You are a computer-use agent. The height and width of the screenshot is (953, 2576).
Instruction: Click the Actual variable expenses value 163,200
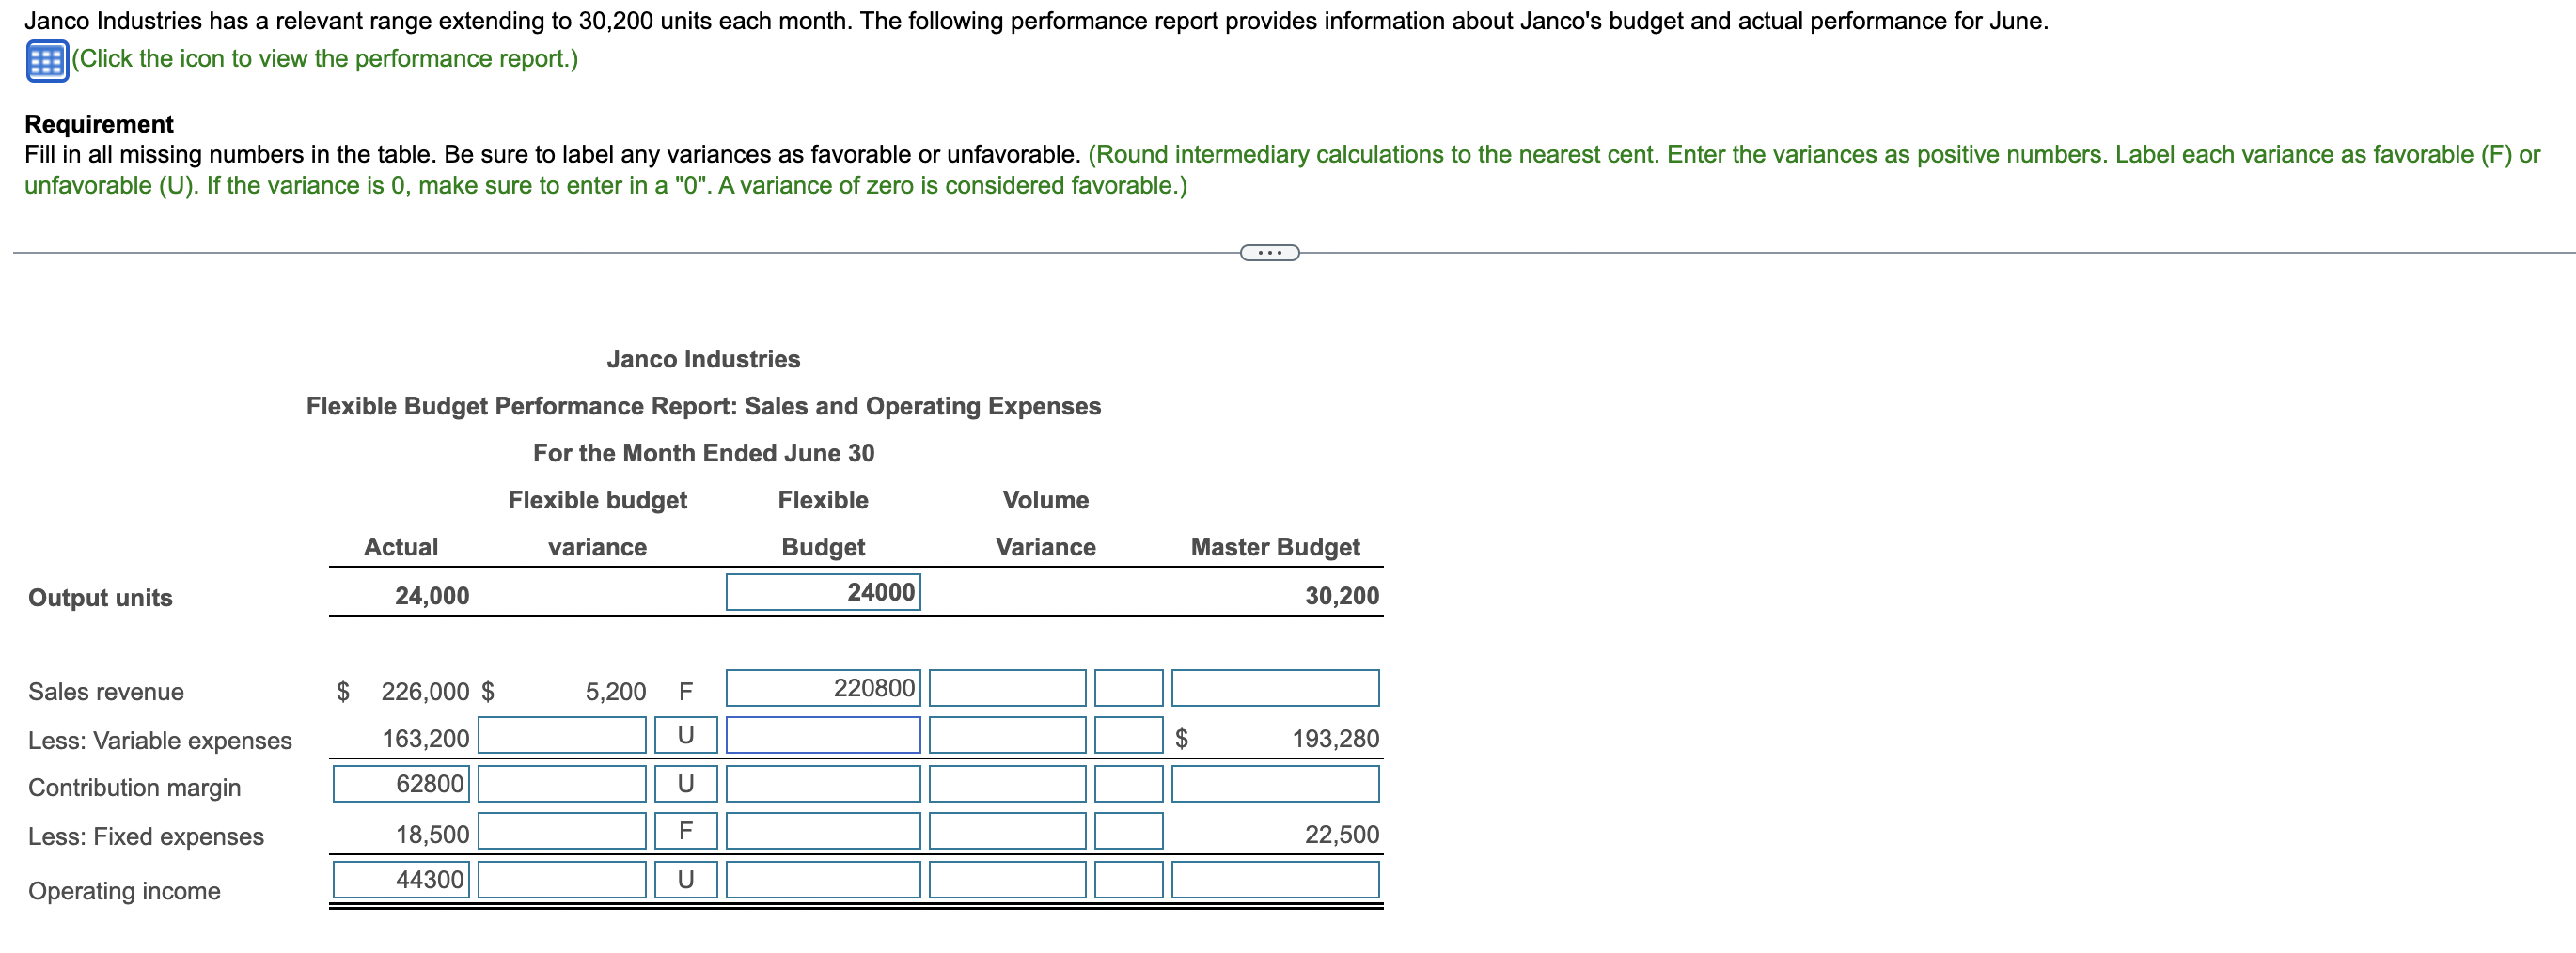click(x=425, y=739)
